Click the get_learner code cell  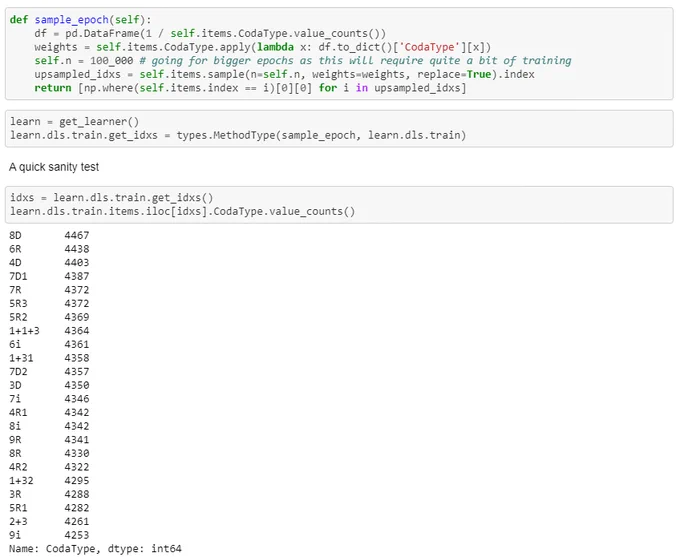(339, 128)
